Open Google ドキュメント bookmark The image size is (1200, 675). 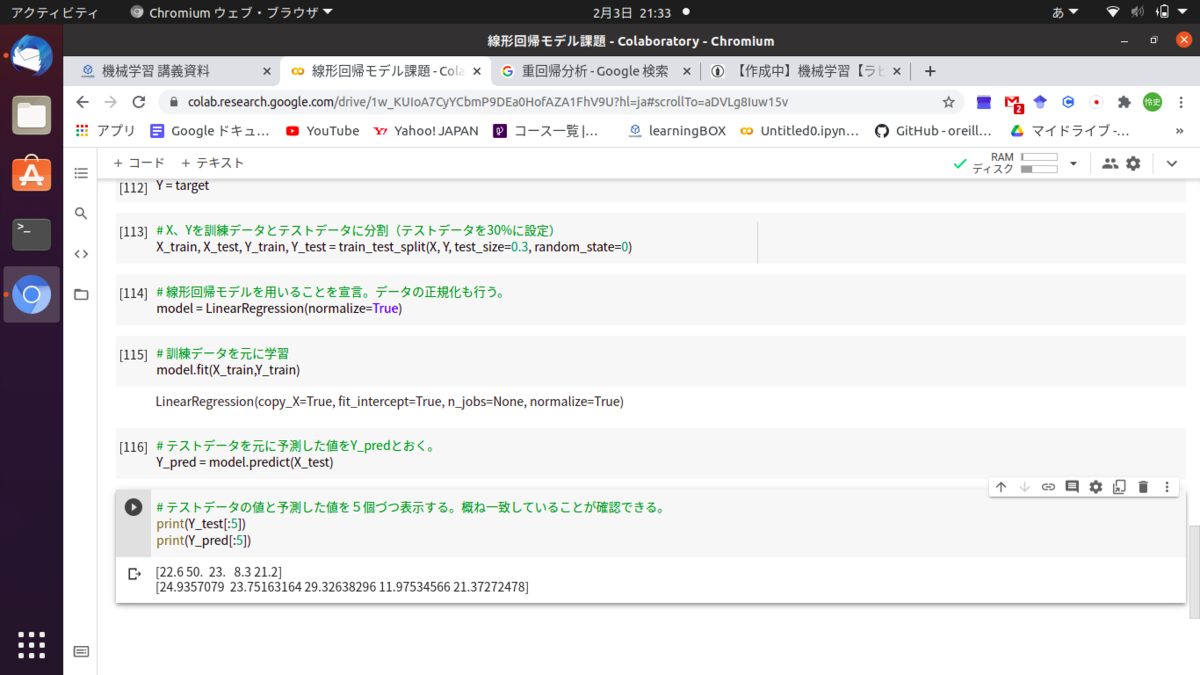tap(210, 131)
